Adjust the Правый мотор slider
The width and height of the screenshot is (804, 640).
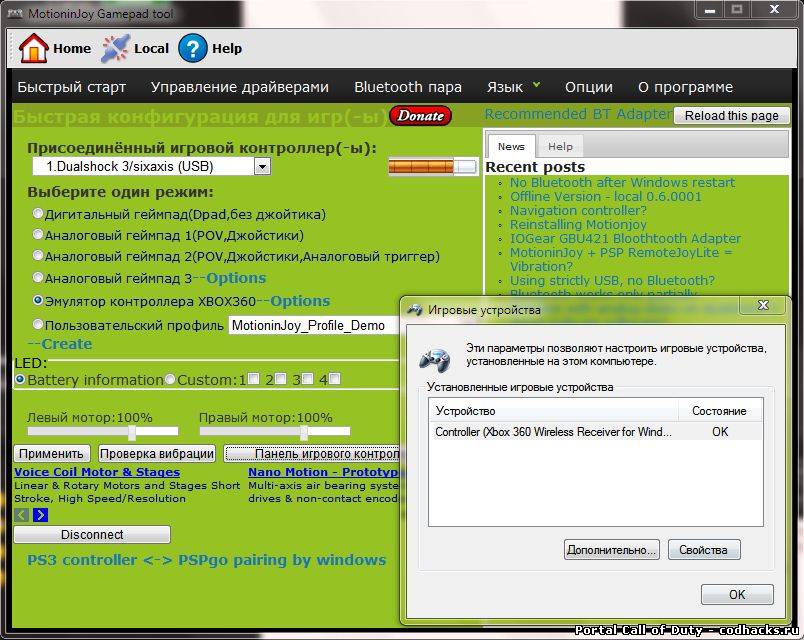pyautogui.click(x=304, y=432)
